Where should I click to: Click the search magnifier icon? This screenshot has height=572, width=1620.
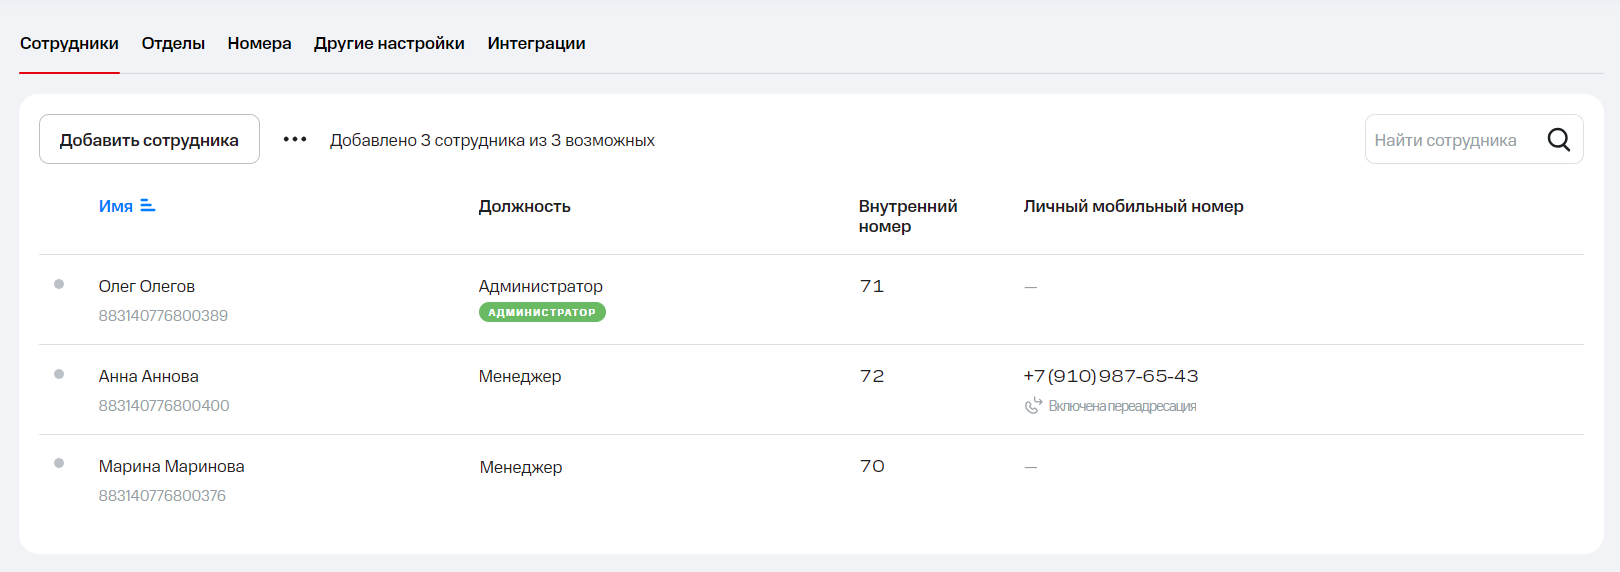1558,140
